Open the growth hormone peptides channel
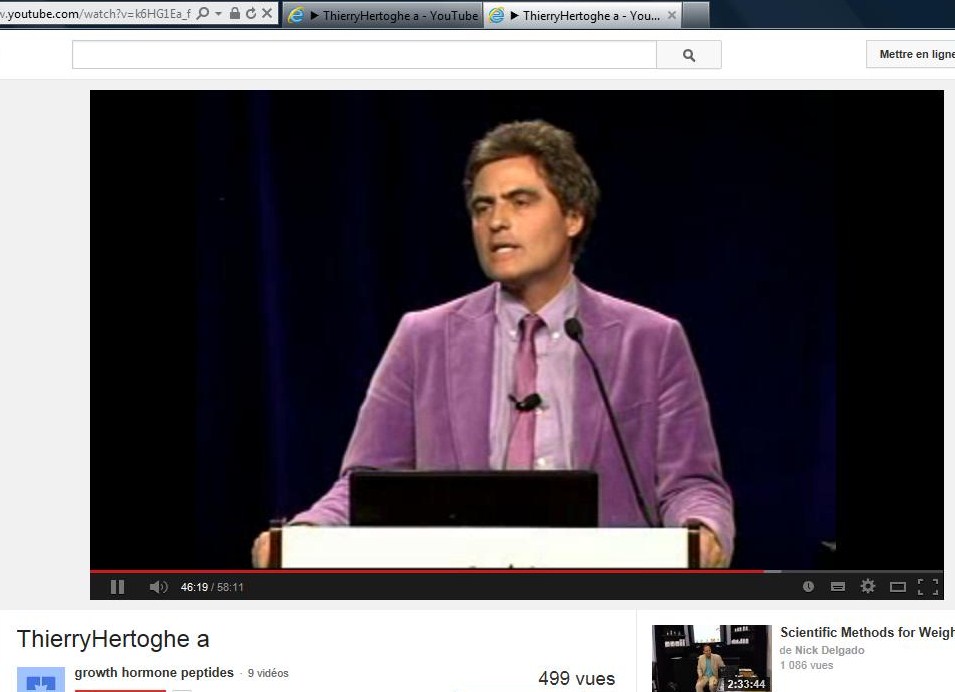 [x=154, y=673]
